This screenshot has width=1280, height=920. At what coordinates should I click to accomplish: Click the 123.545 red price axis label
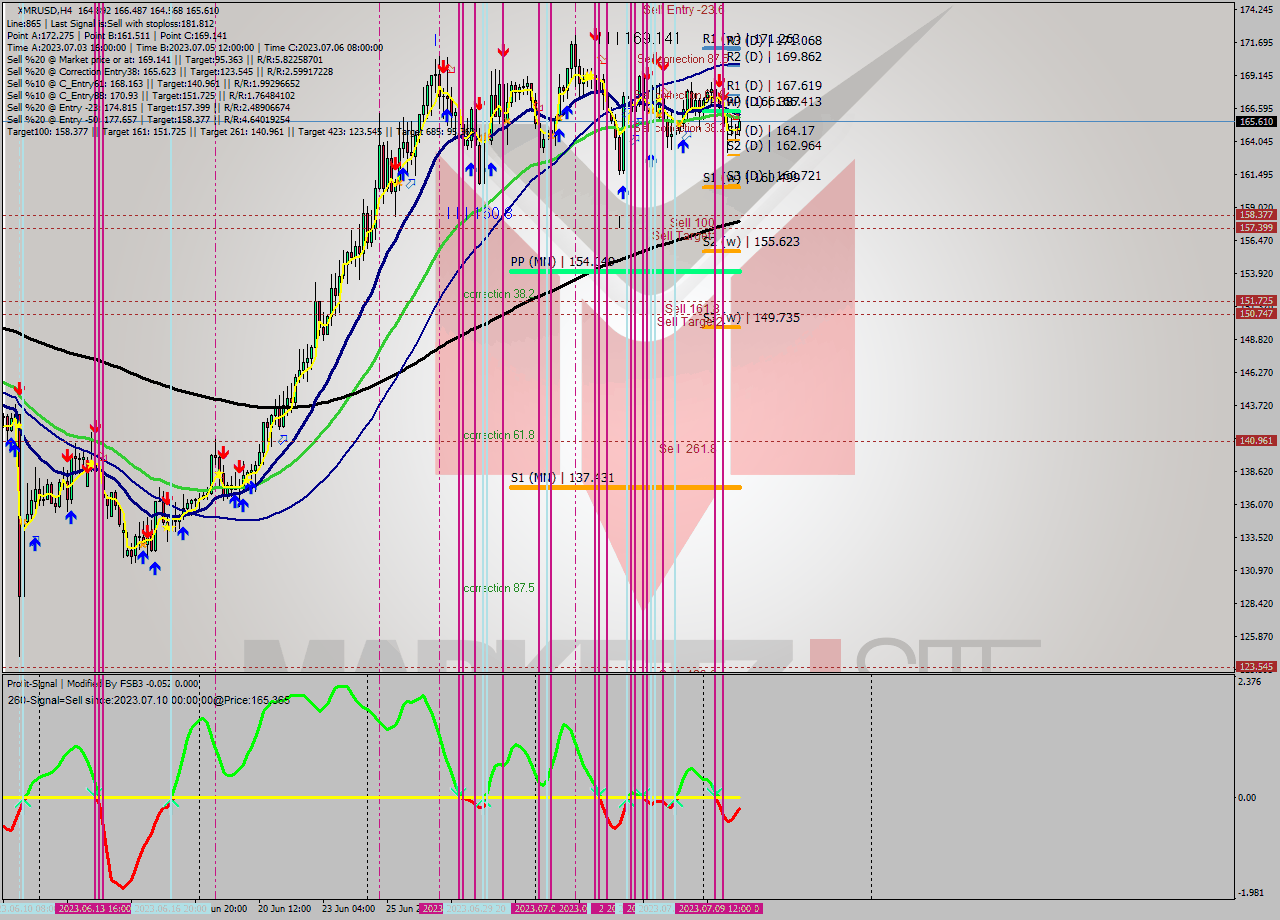click(1256, 666)
